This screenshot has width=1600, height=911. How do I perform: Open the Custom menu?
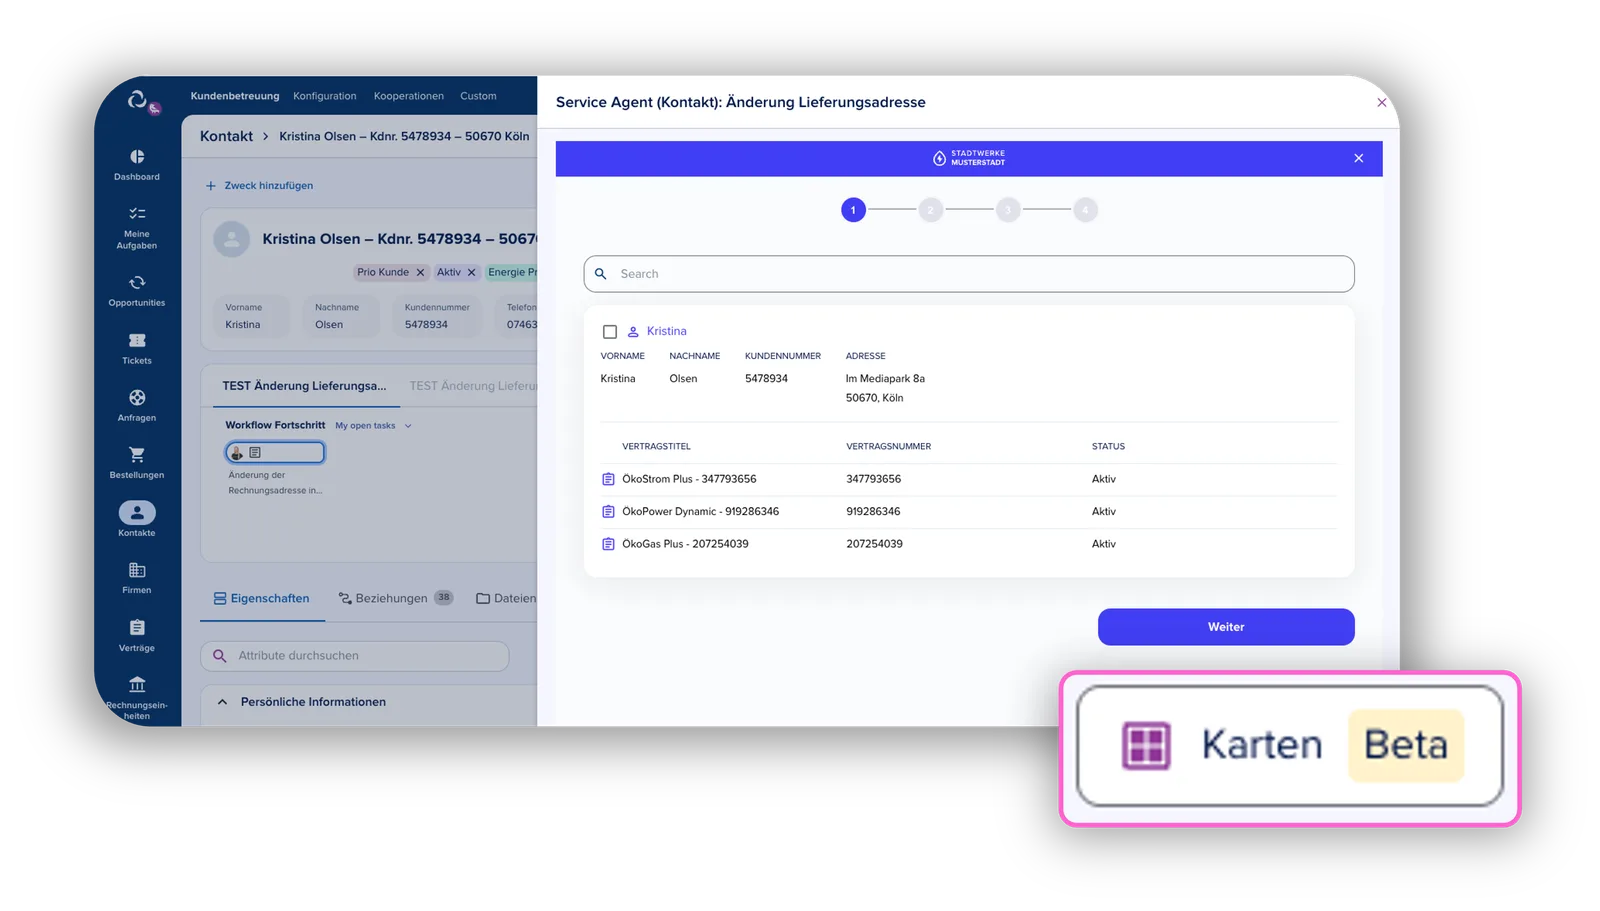[x=478, y=96]
